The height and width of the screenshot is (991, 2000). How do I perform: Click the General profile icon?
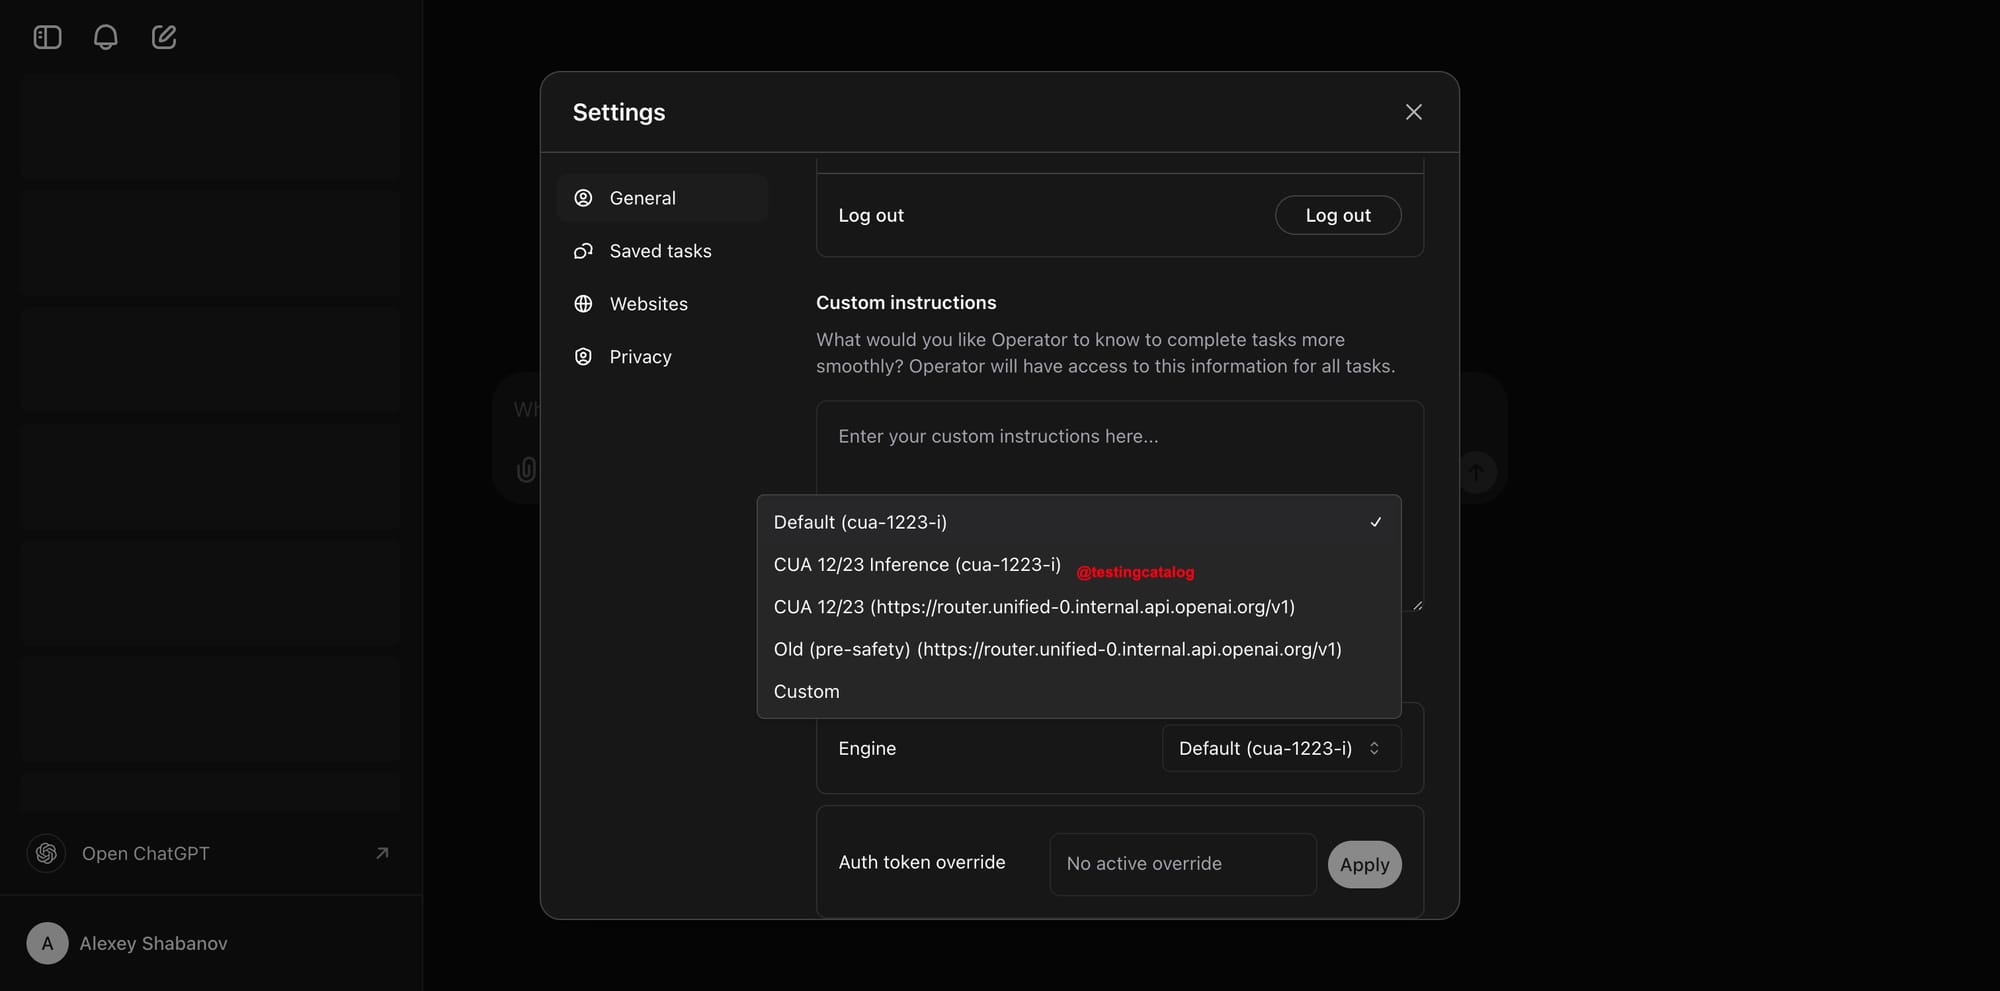click(583, 198)
